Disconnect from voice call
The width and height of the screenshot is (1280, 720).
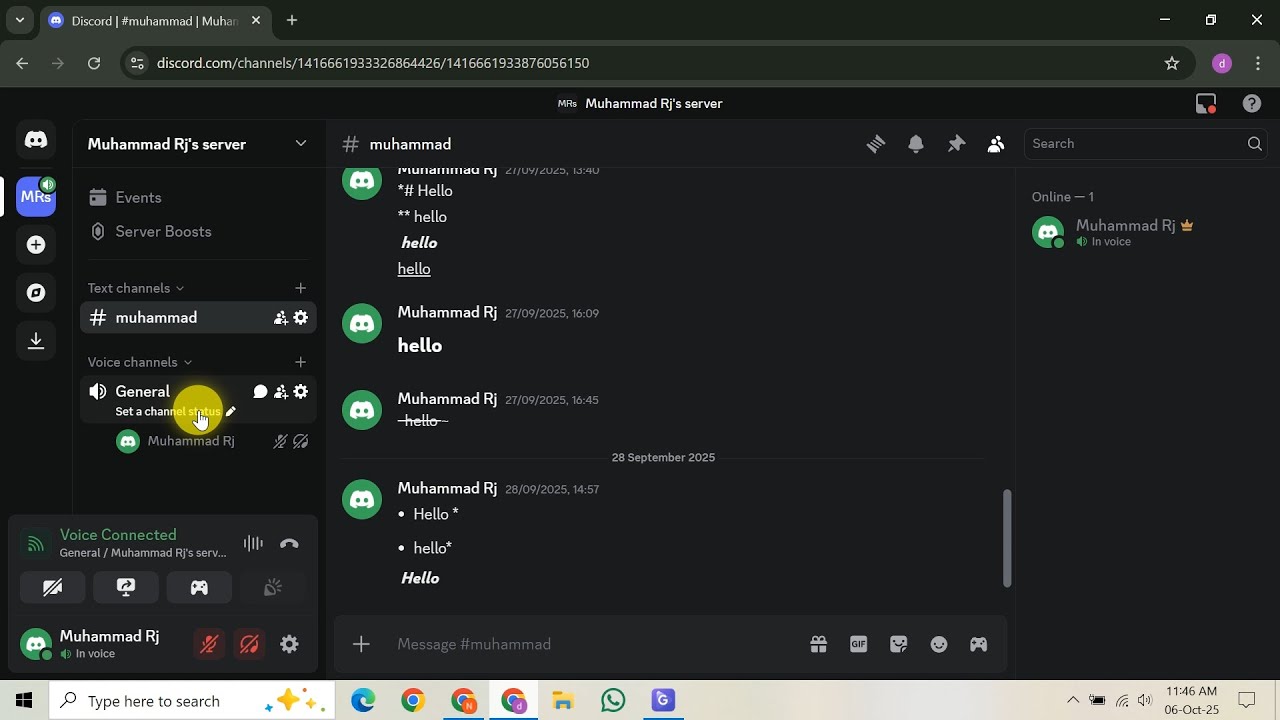(x=289, y=544)
